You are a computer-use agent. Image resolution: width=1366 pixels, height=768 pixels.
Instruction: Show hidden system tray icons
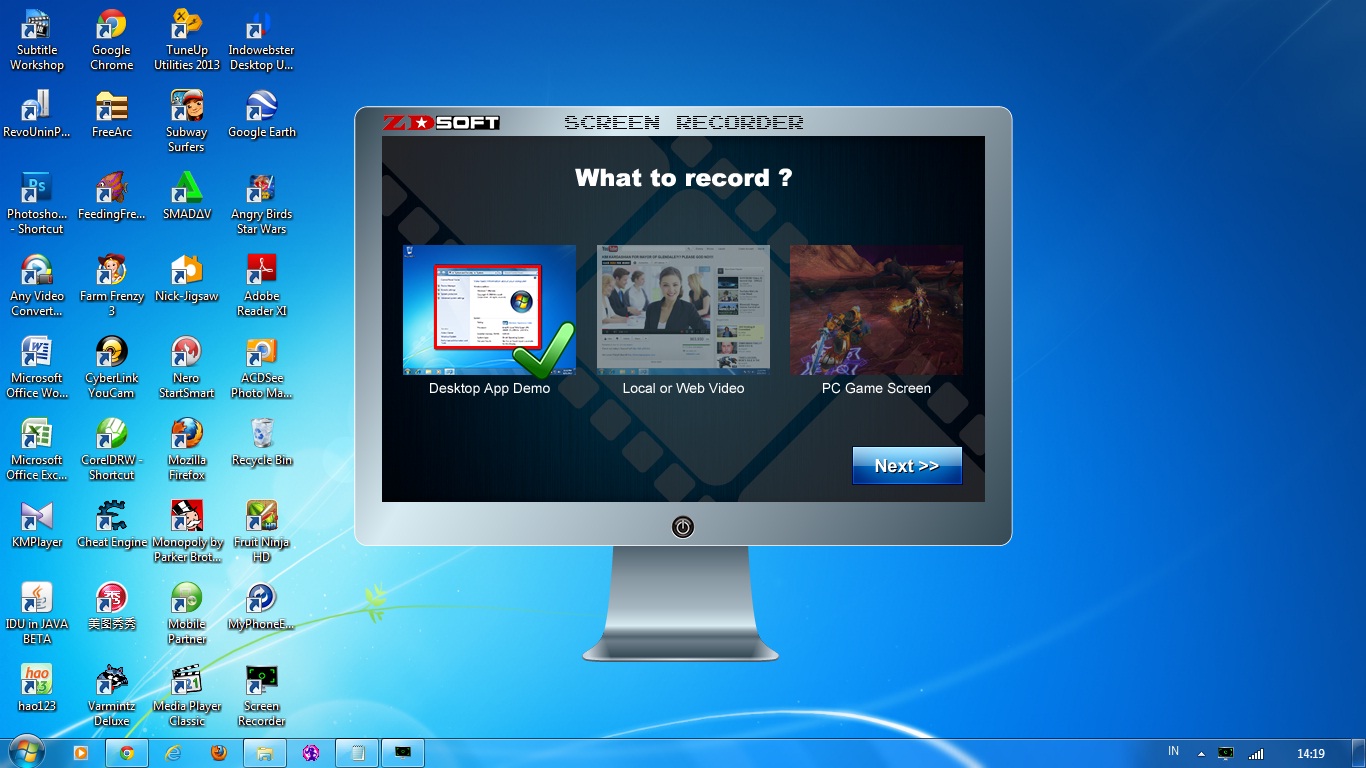point(1201,754)
